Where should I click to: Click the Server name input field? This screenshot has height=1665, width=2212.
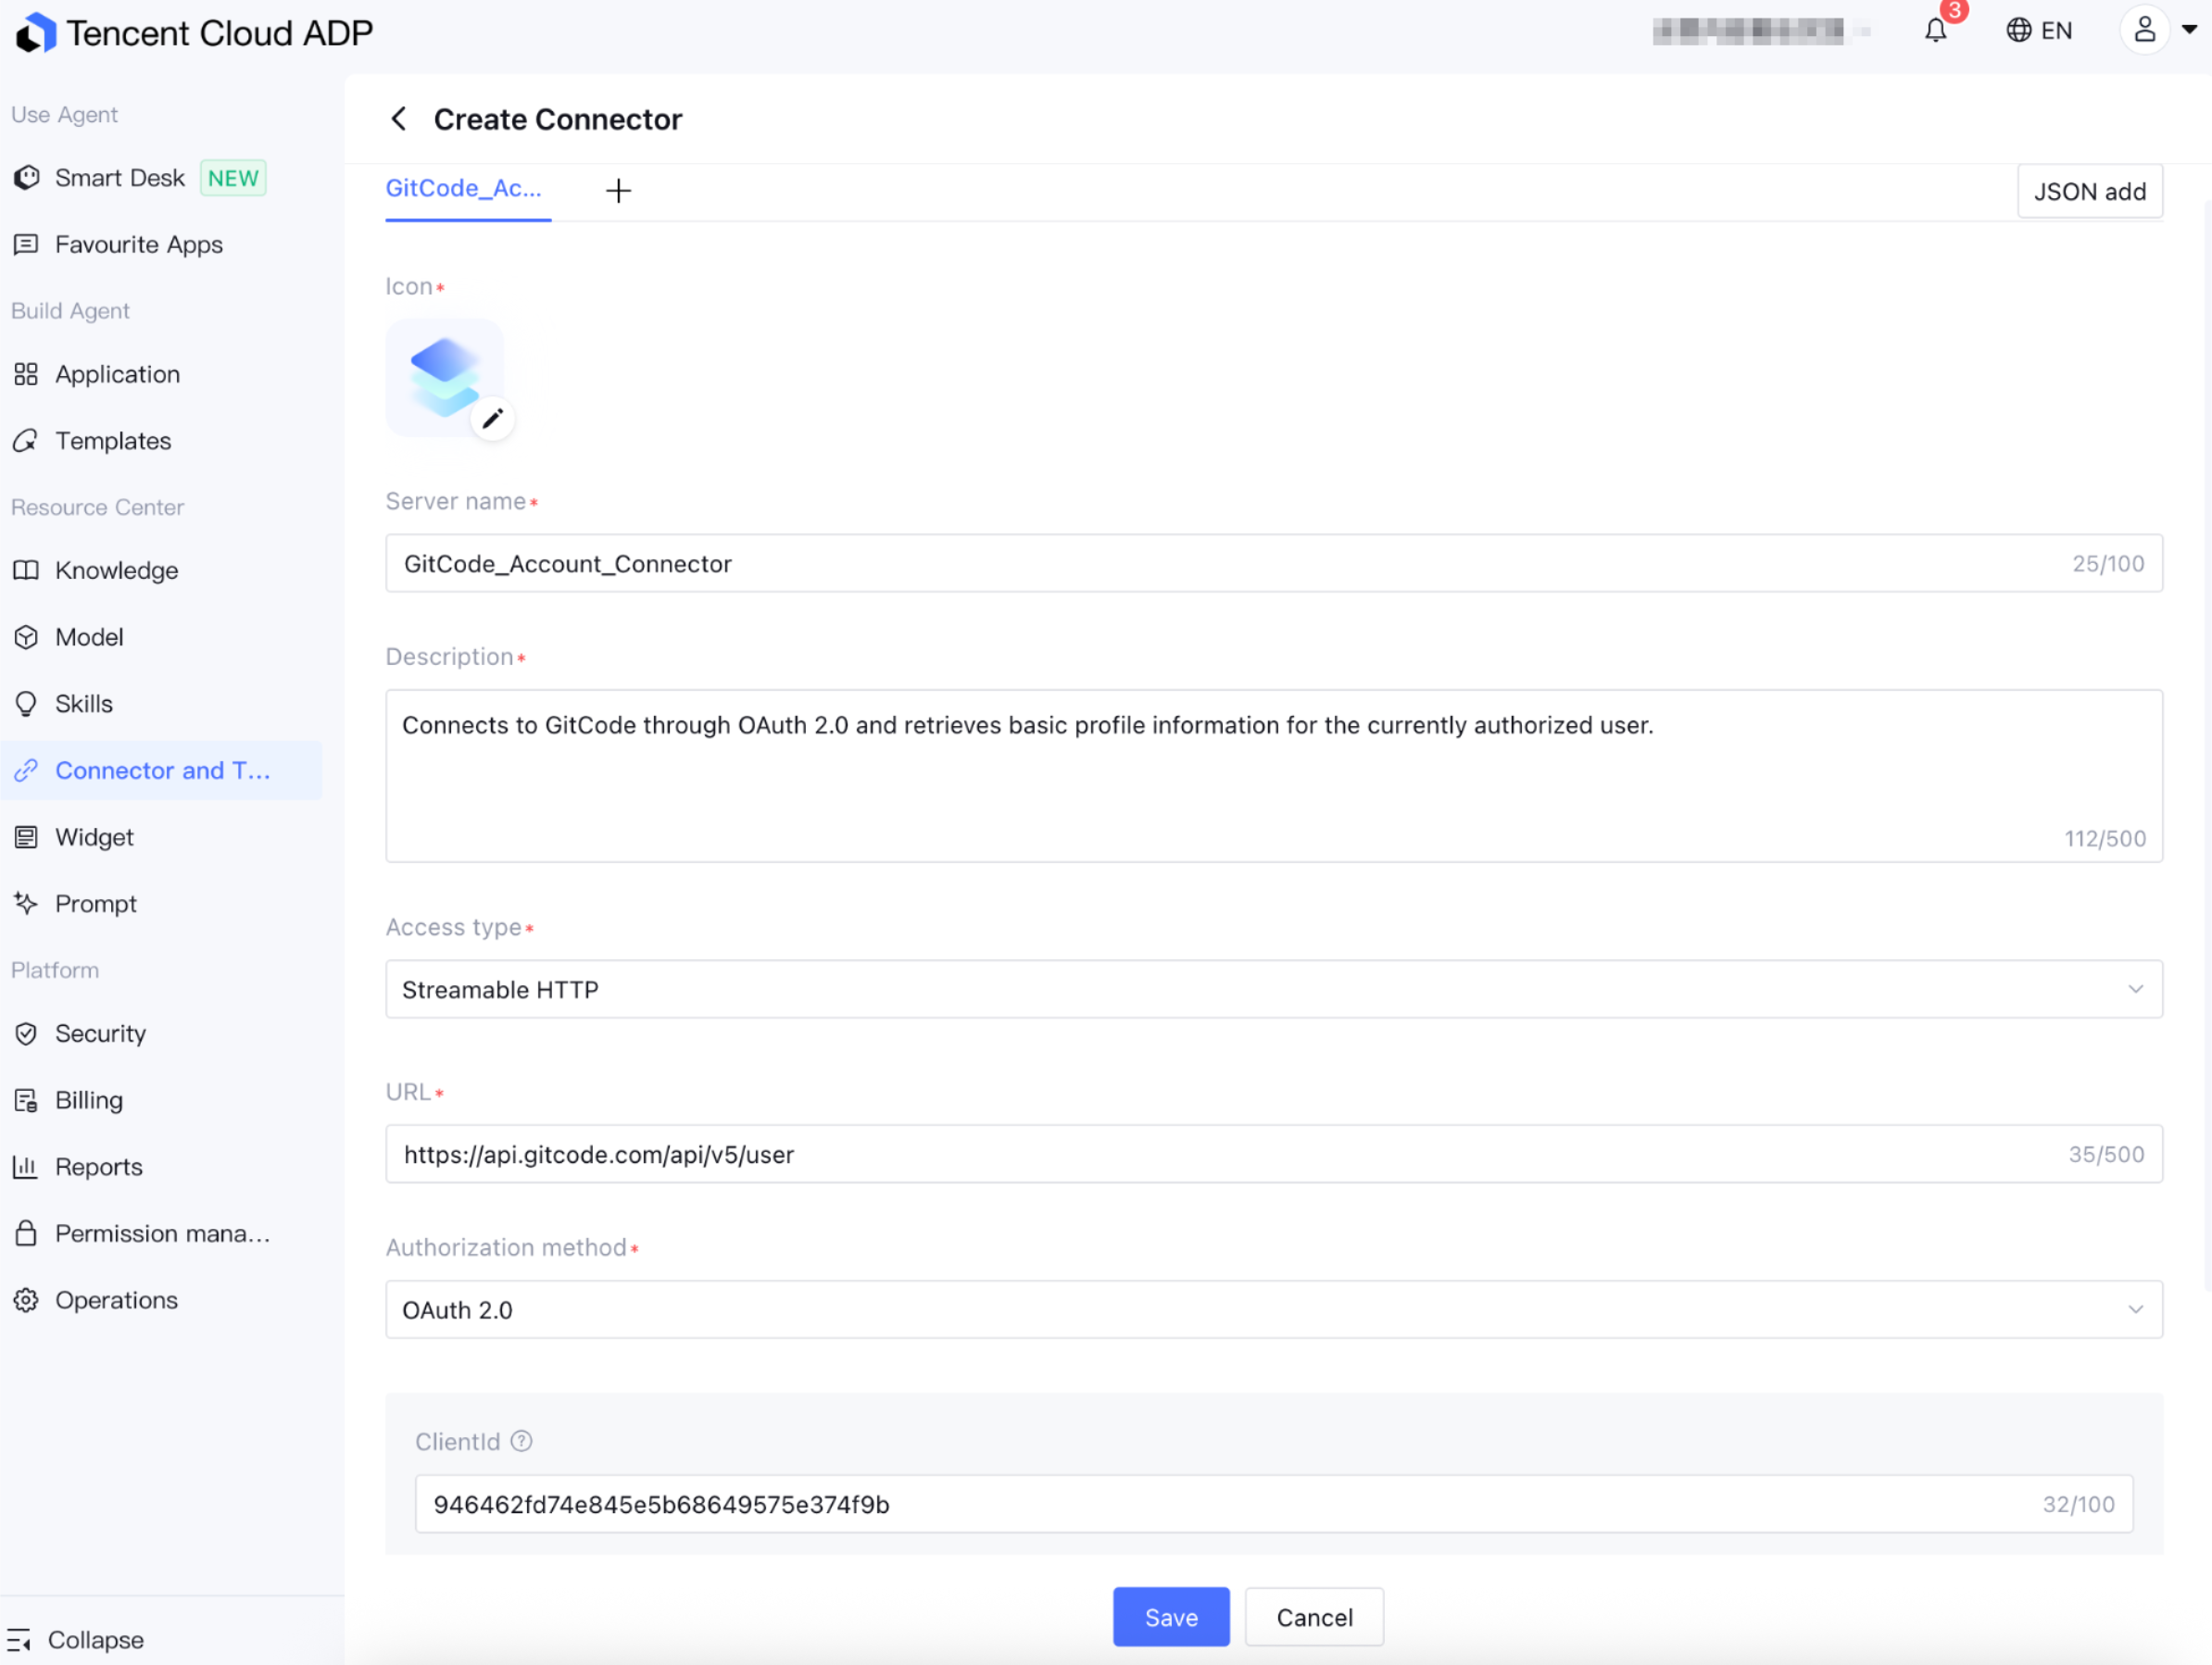[1274, 563]
